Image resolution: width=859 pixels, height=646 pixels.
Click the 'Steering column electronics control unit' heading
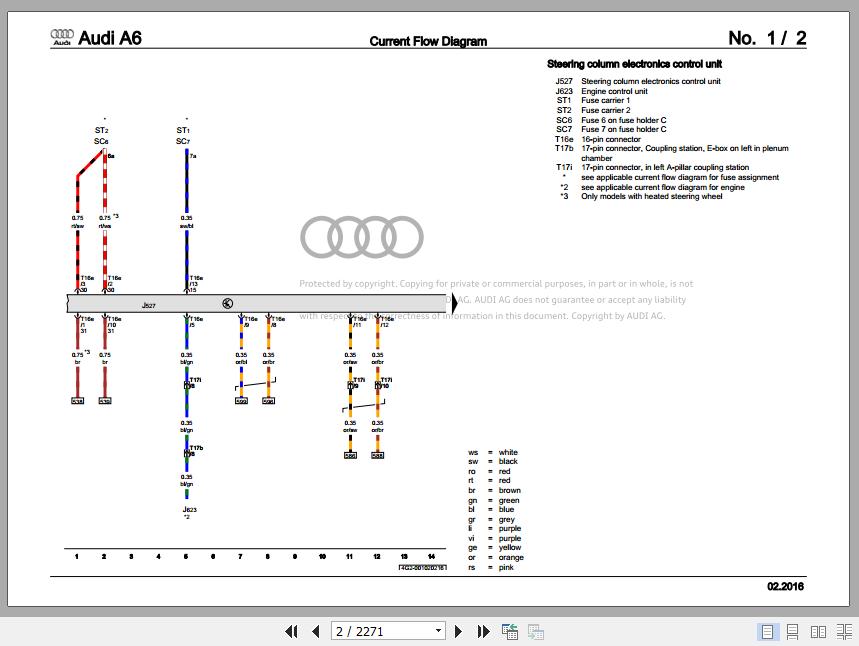pos(634,64)
